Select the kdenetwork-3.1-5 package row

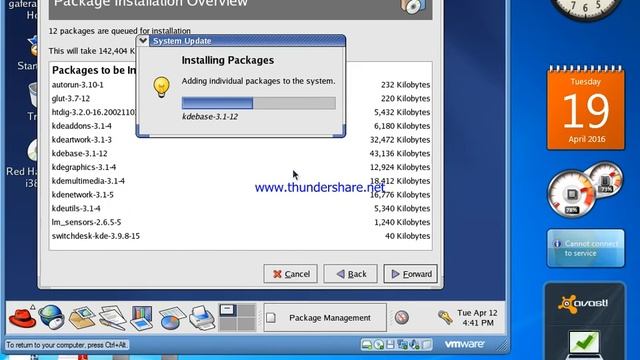pos(241,195)
